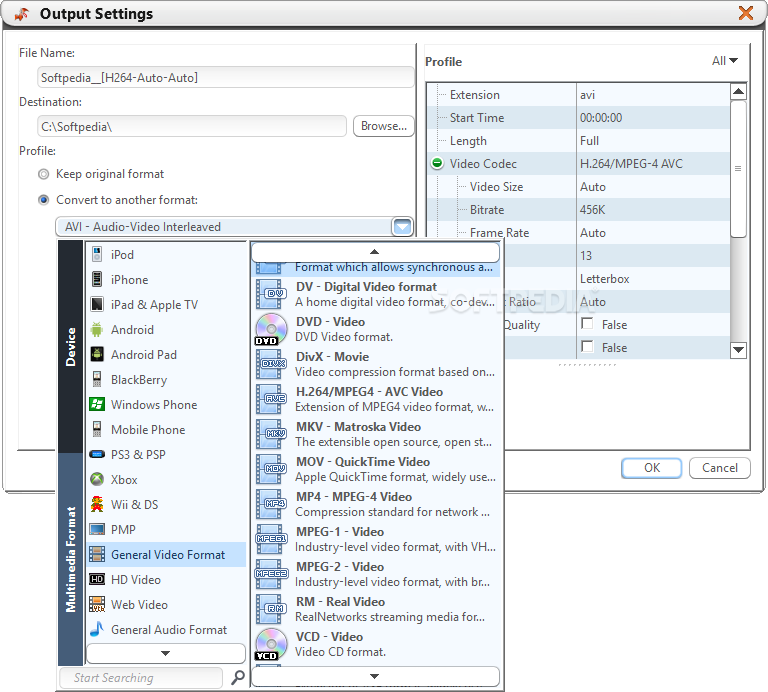Select Keep original format radio button
The image size is (768, 692).
click(44, 174)
